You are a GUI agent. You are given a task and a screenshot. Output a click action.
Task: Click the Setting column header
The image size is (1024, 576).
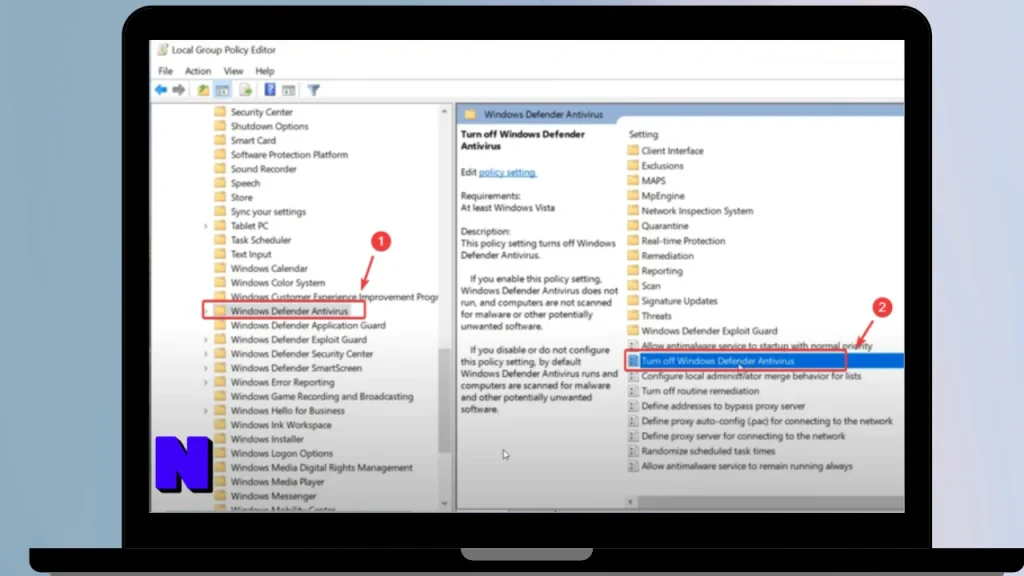coord(643,134)
